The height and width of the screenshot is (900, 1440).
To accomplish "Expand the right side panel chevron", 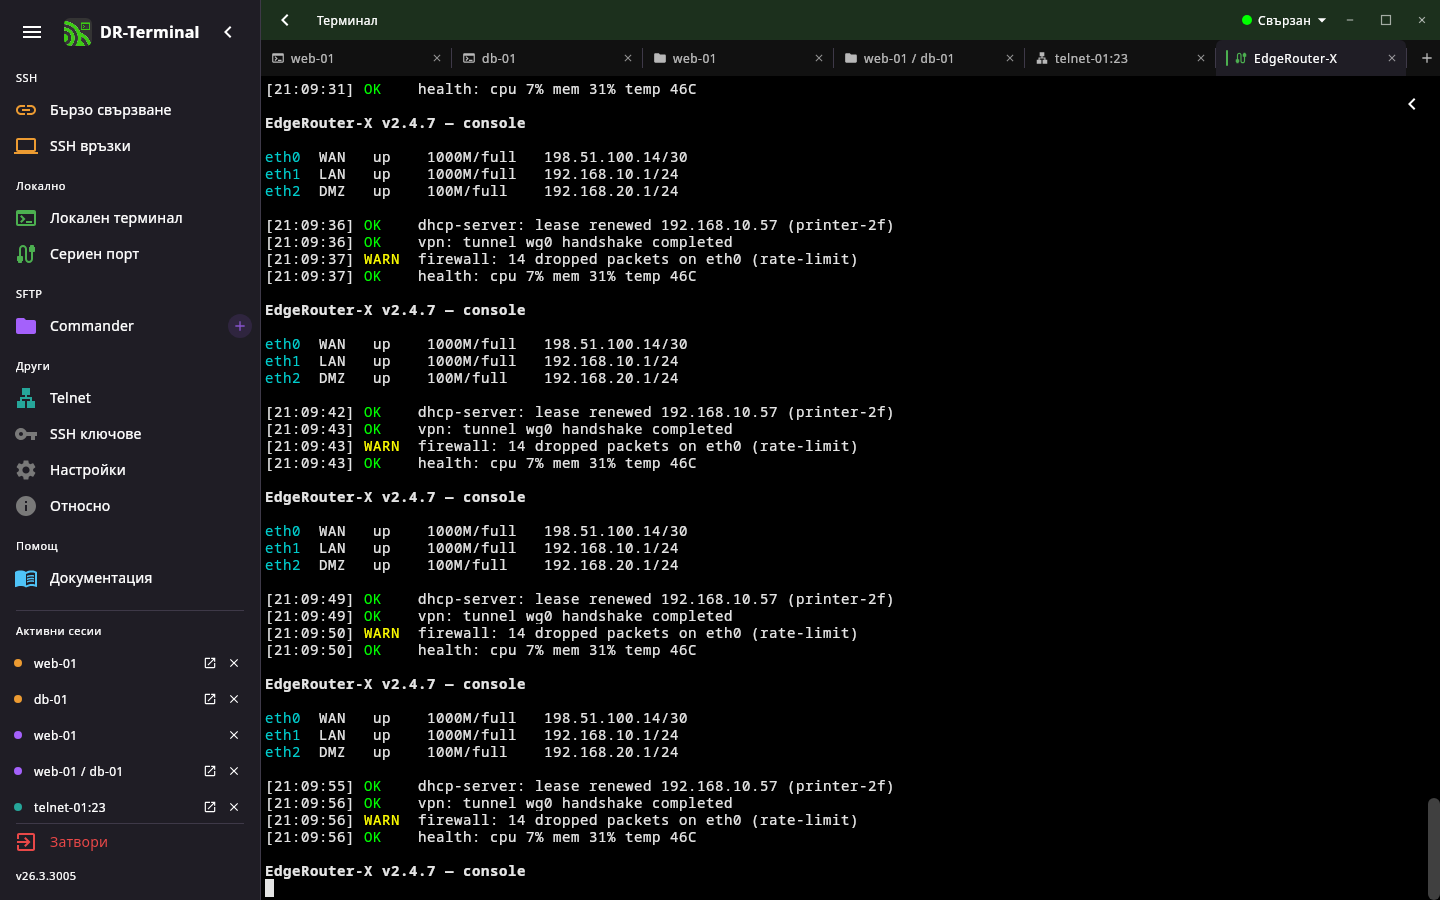I will click(1412, 104).
